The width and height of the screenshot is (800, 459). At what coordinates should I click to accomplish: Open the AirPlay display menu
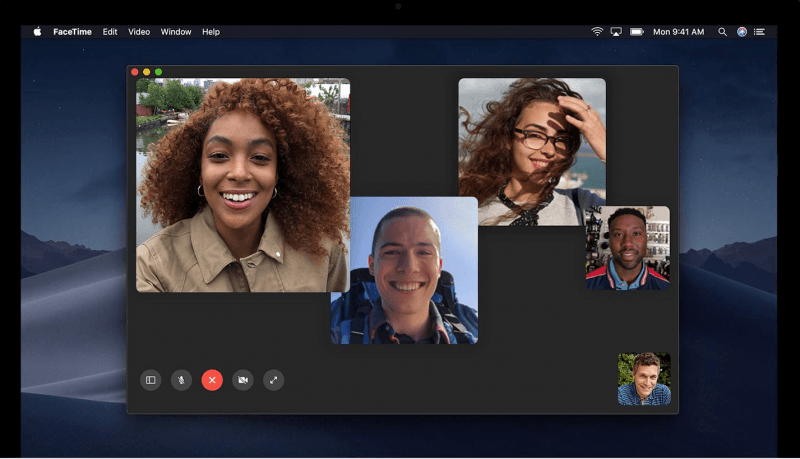616,32
